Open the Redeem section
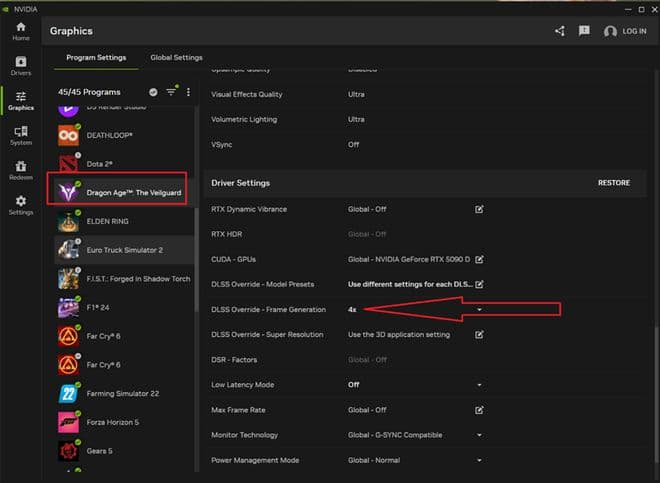 pos(20,171)
